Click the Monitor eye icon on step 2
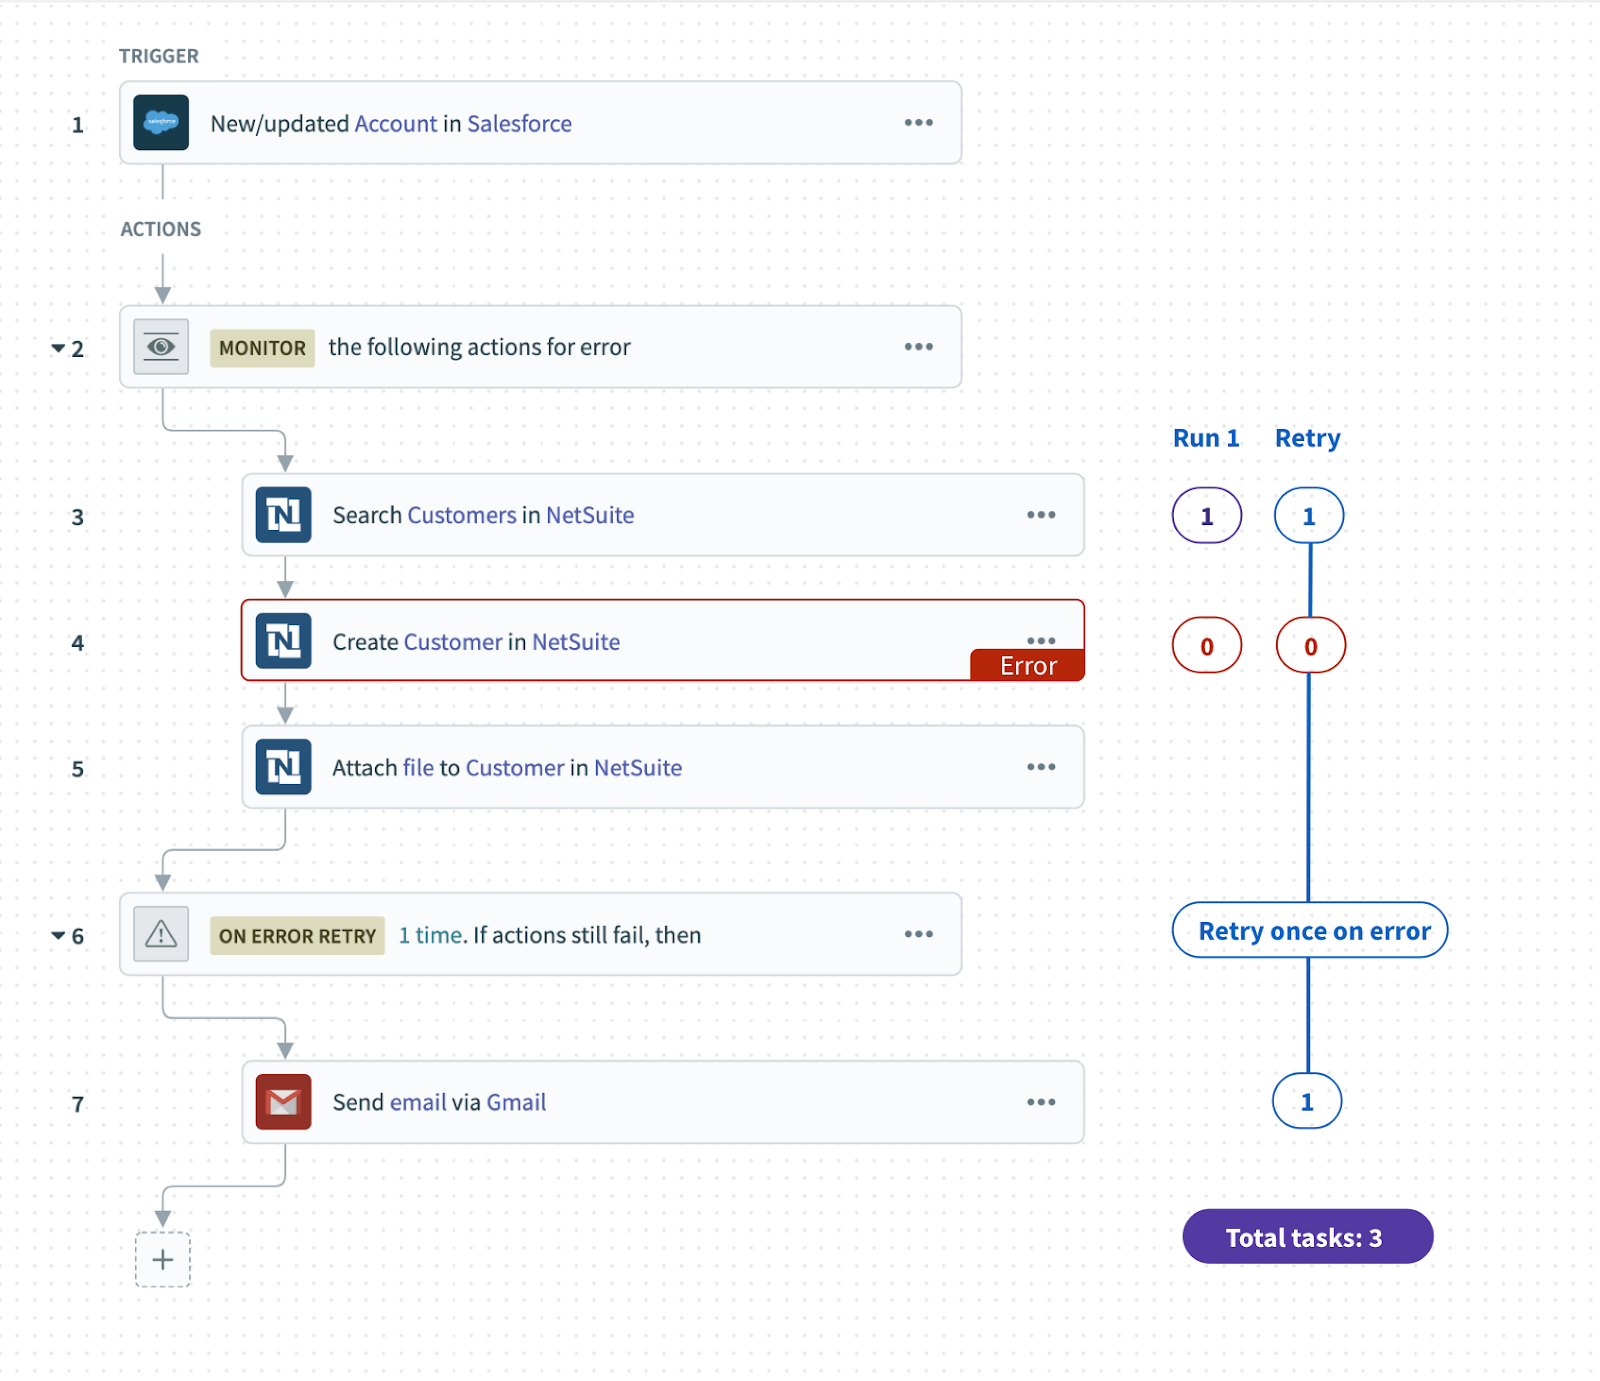 160,346
